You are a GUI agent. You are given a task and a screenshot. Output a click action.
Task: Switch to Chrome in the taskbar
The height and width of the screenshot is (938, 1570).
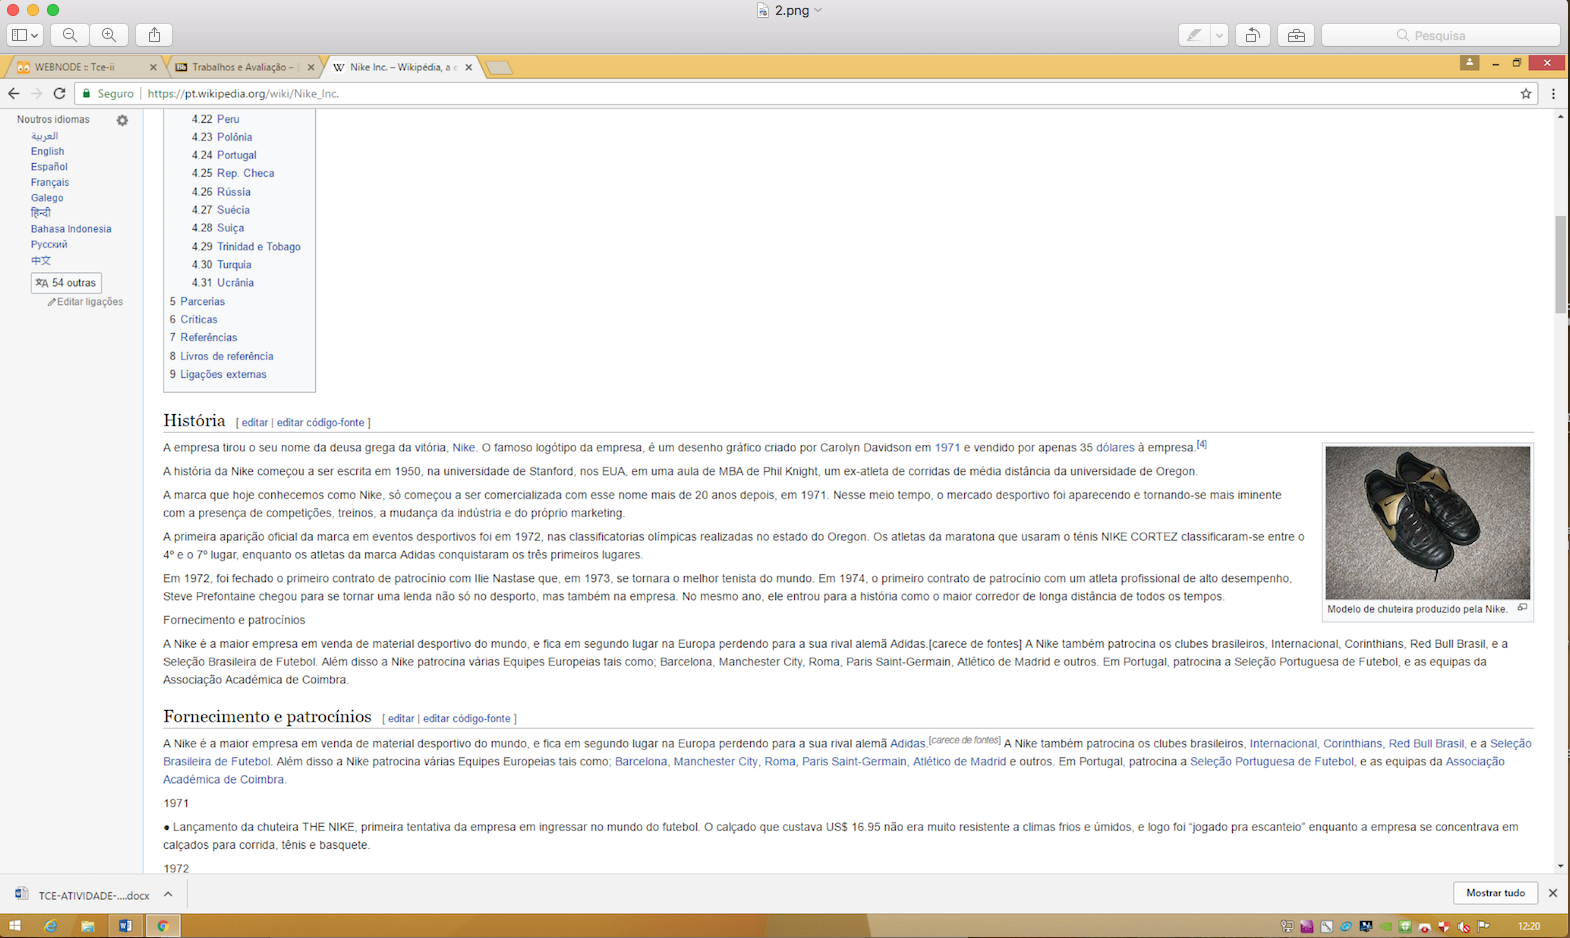coord(162,926)
